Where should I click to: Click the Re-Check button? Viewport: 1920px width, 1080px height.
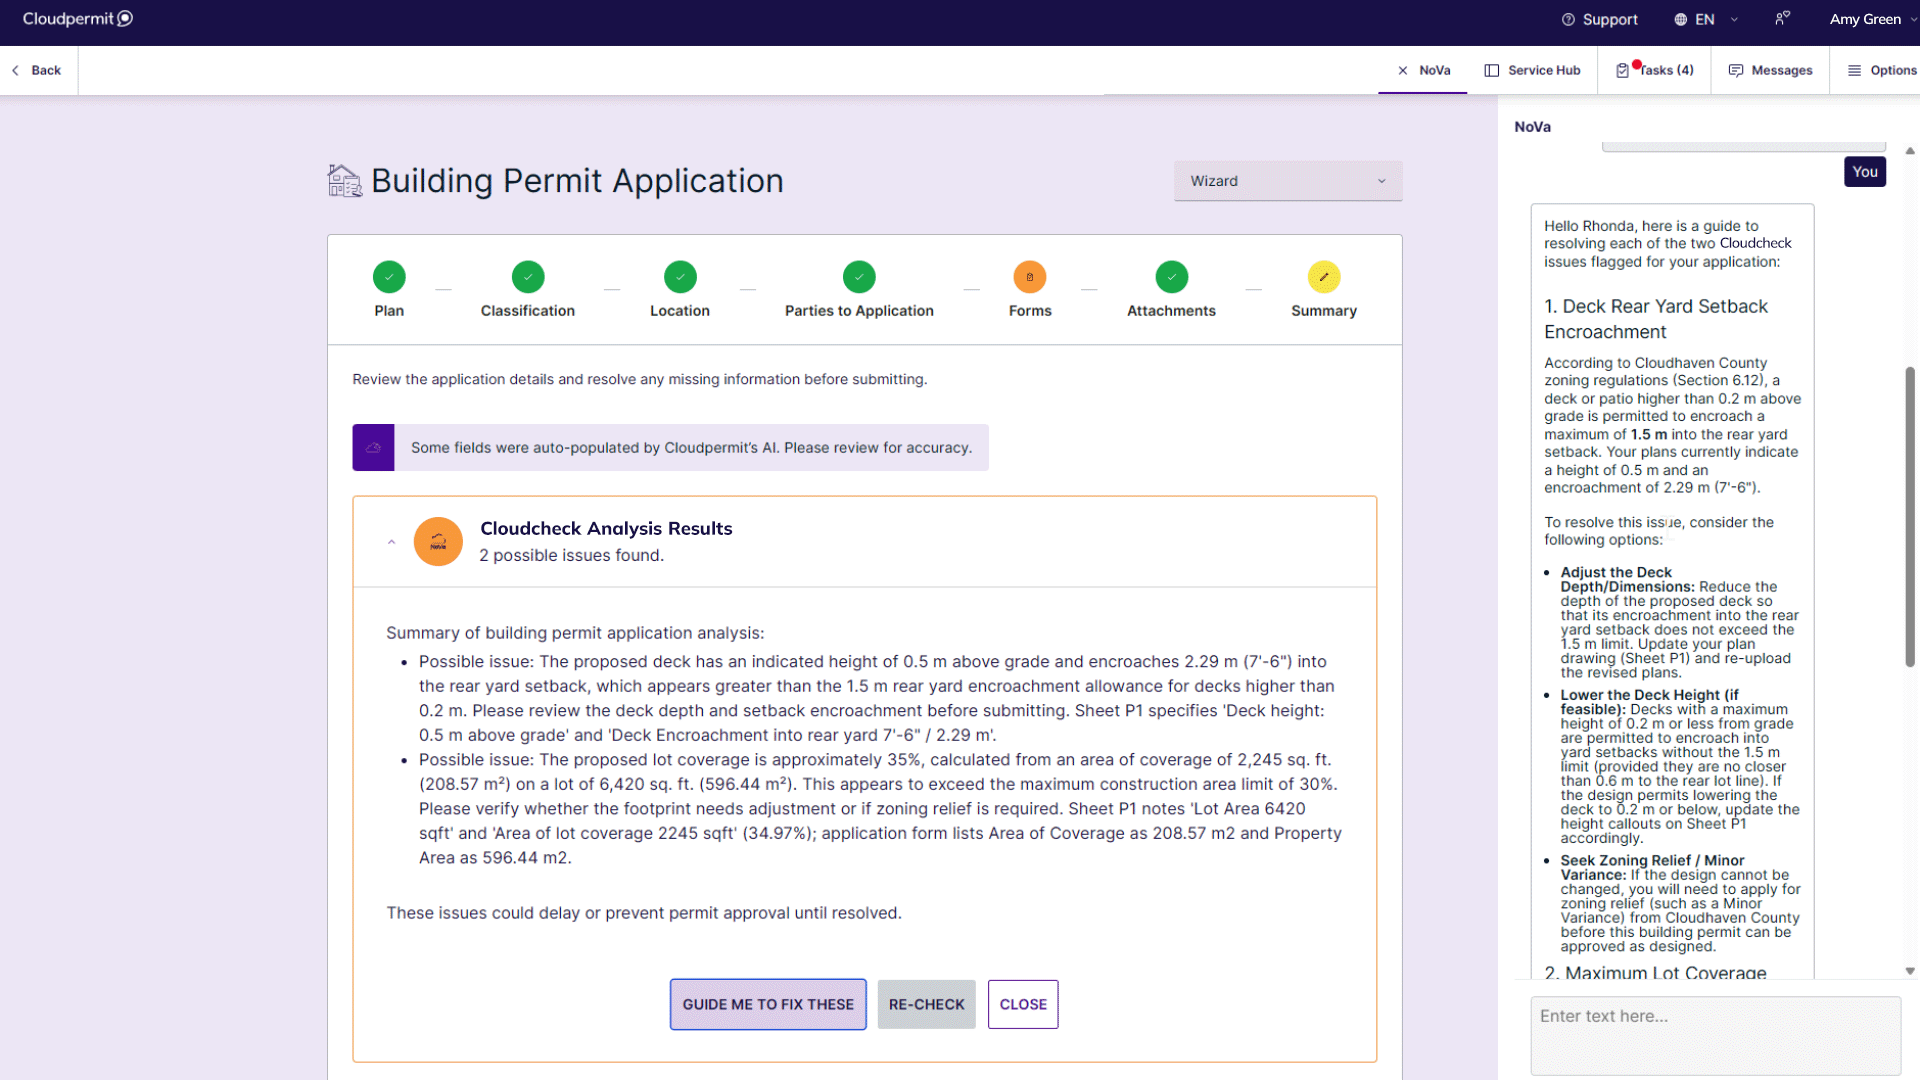927,1004
